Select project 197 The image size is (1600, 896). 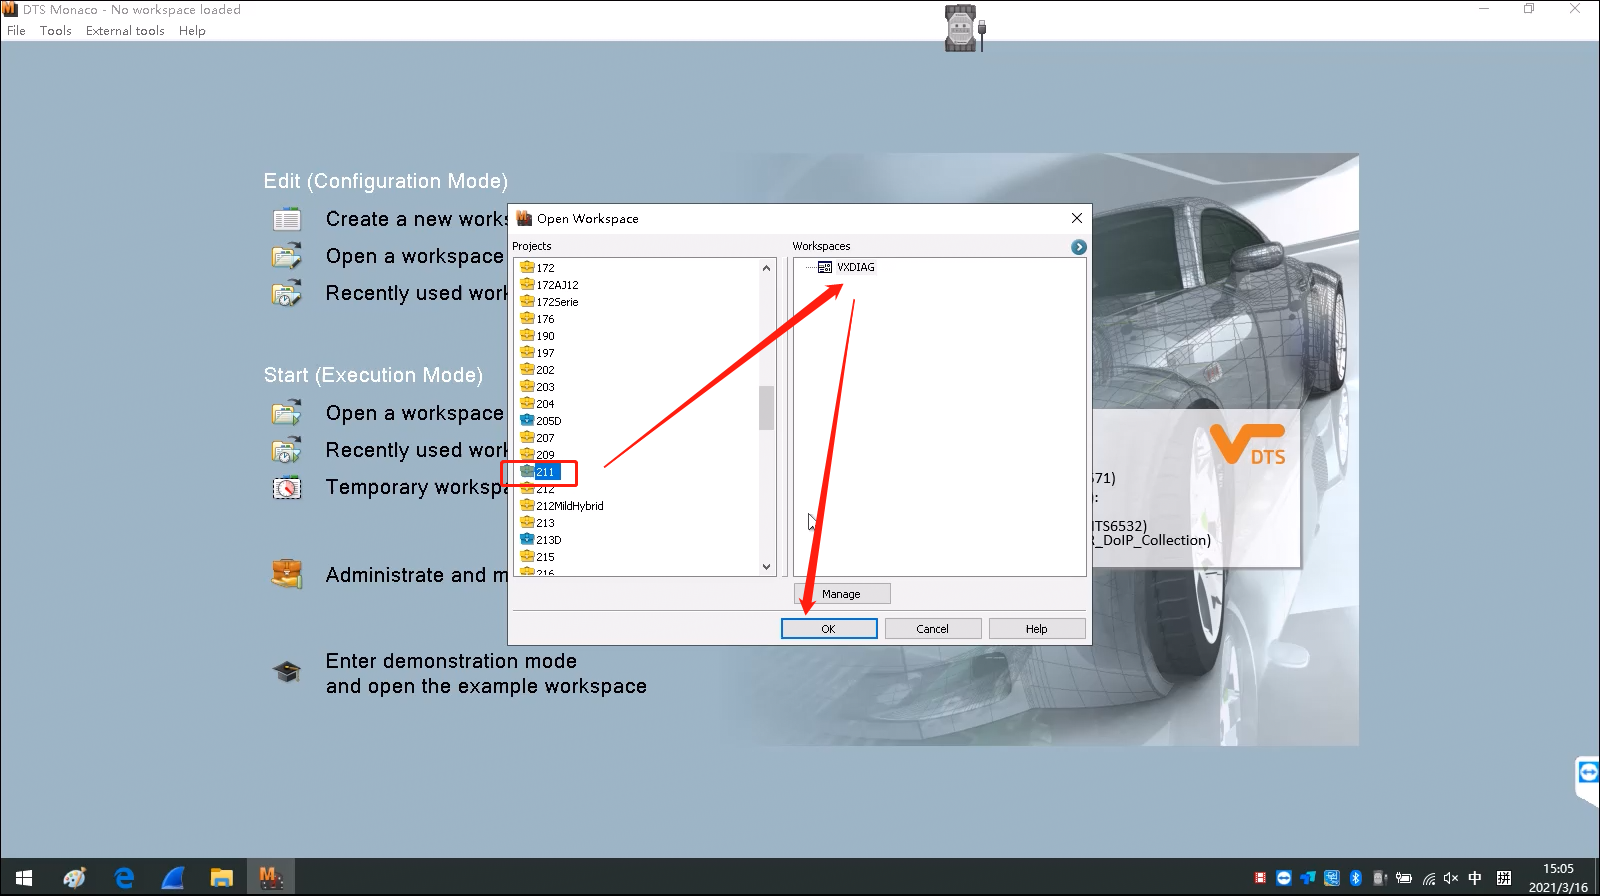(537, 353)
